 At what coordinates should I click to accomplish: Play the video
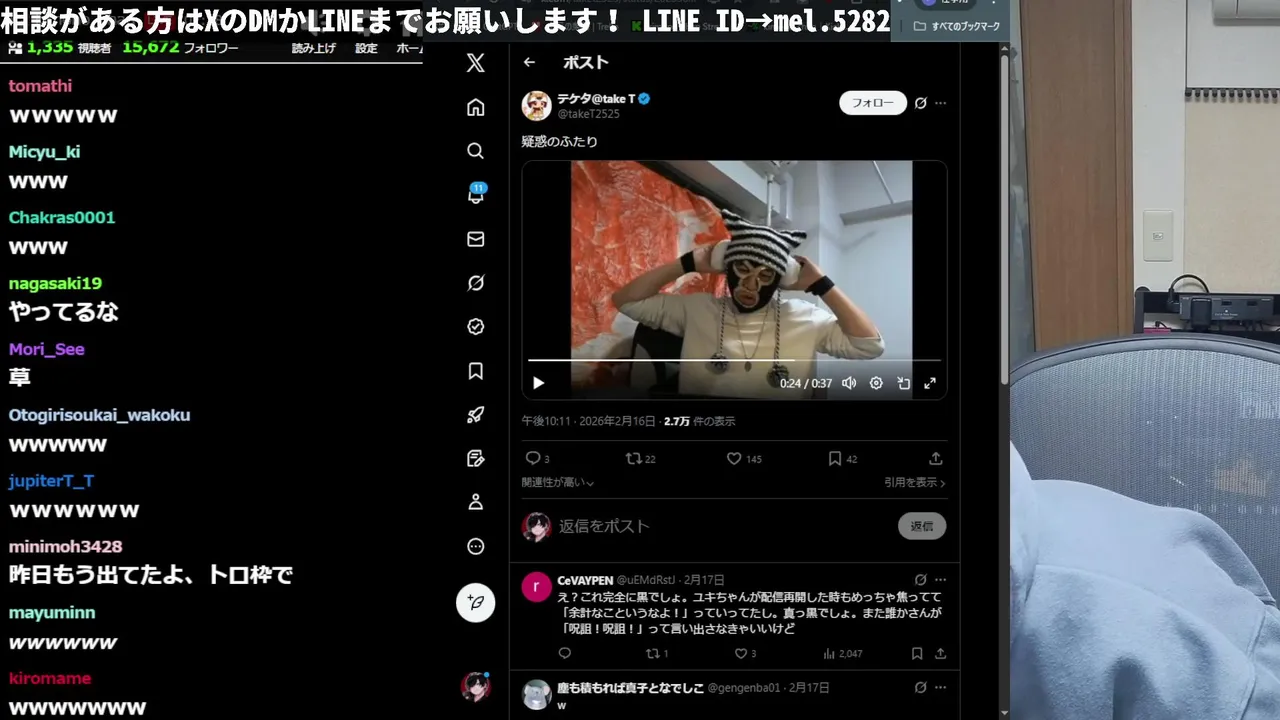click(x=538, y=383)
